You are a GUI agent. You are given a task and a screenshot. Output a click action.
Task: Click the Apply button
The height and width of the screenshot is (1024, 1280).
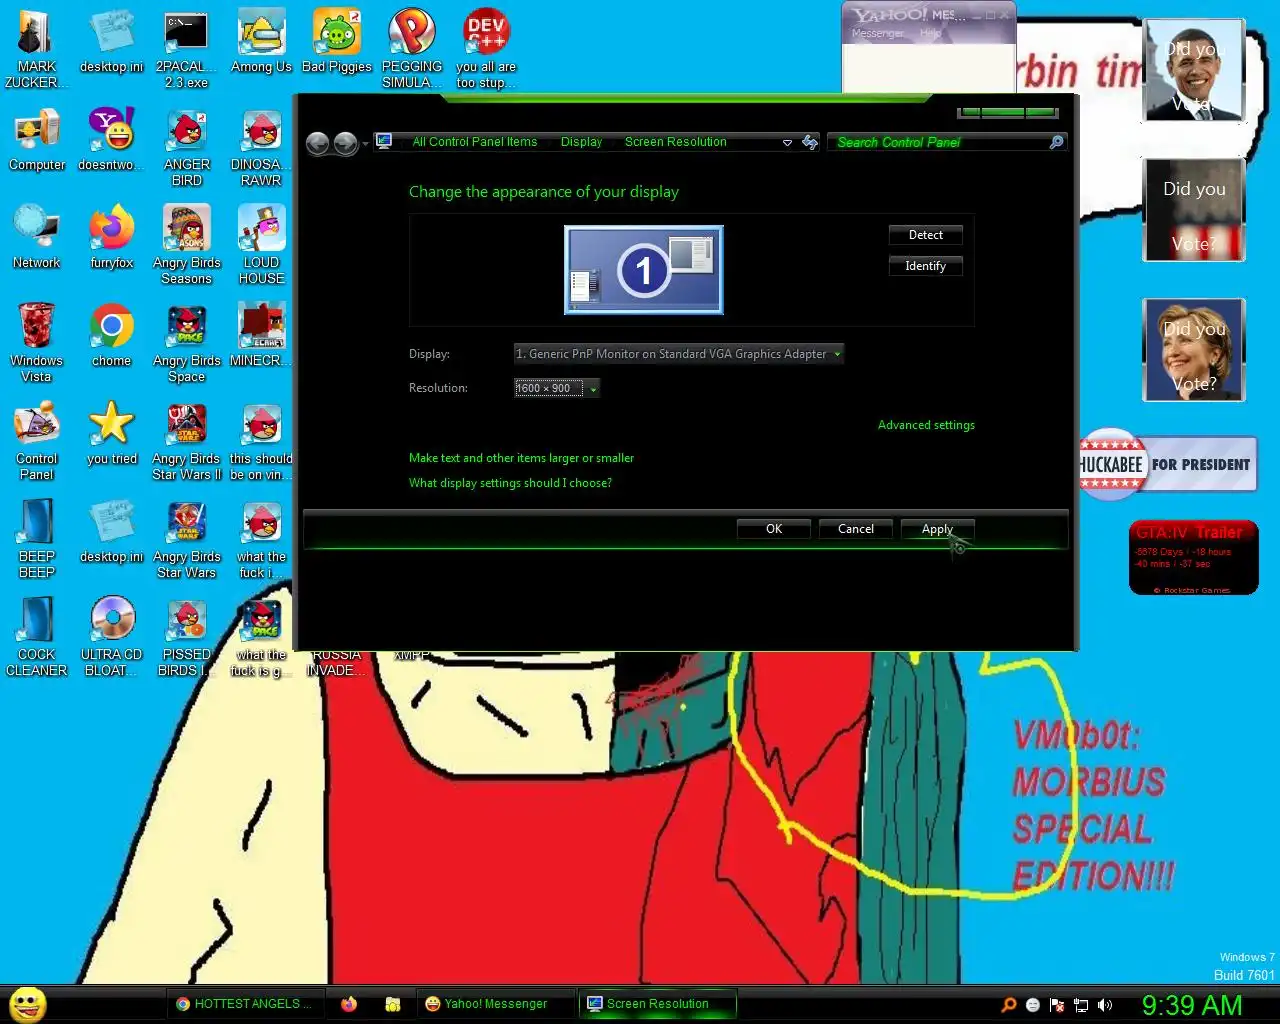pyautogui.click(x=938, y=529)
